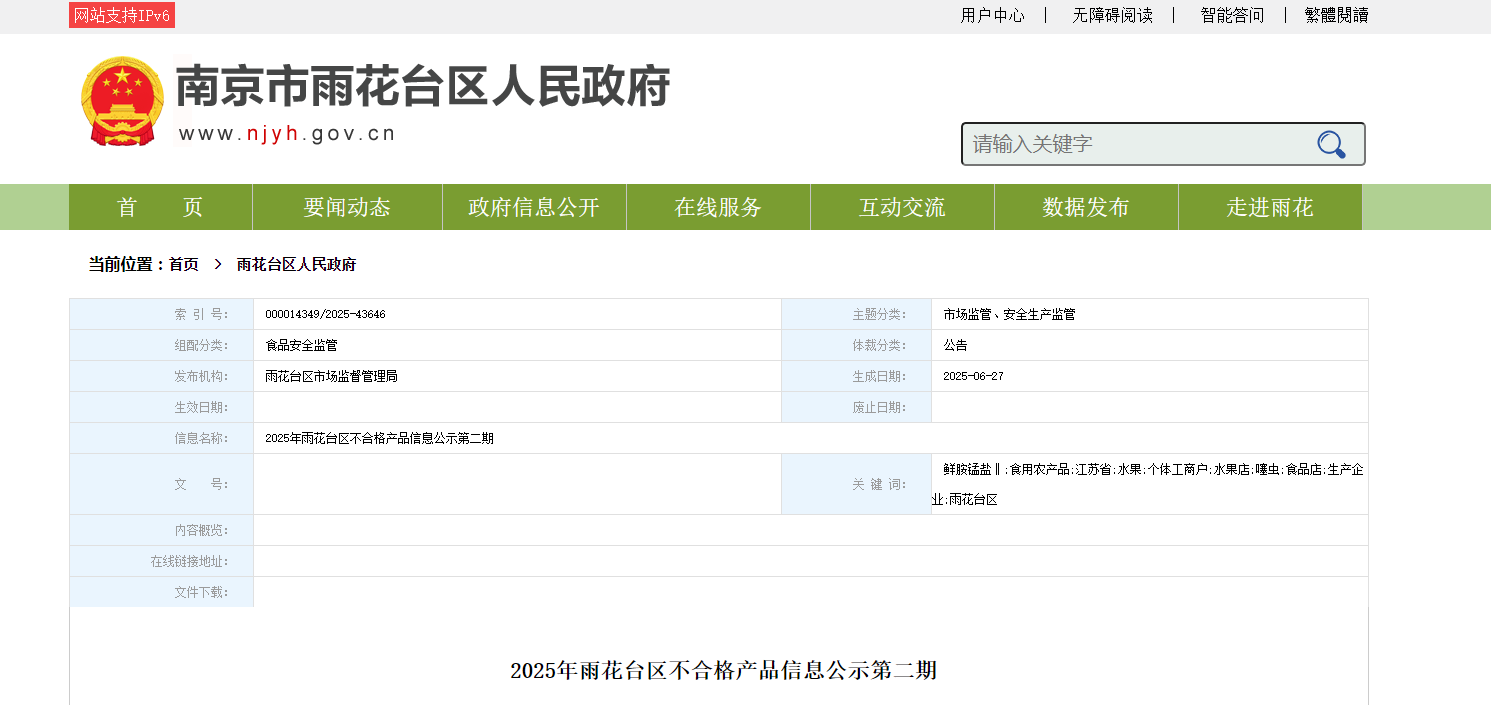Click the index number 000014349/2025-43646
The image size is (1491, 705).
325,314
